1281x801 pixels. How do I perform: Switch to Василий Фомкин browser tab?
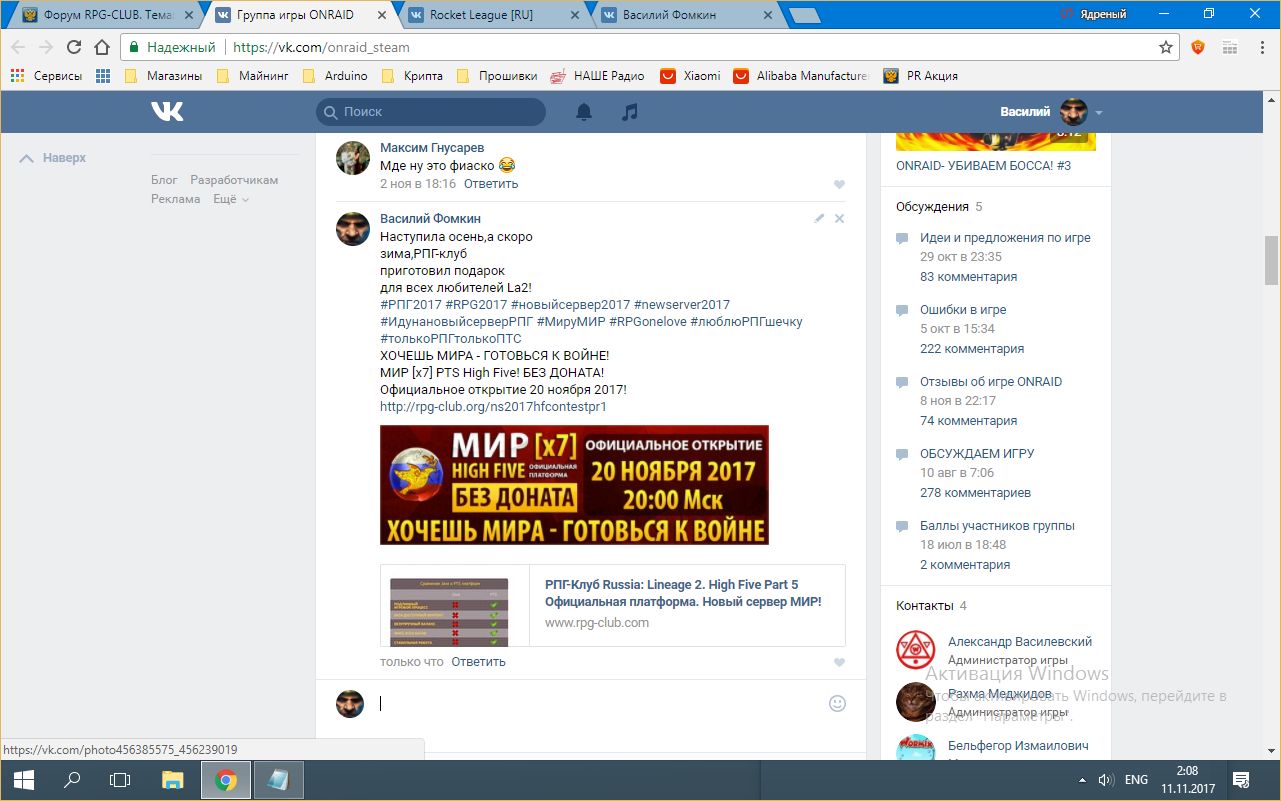pos(684,15)
